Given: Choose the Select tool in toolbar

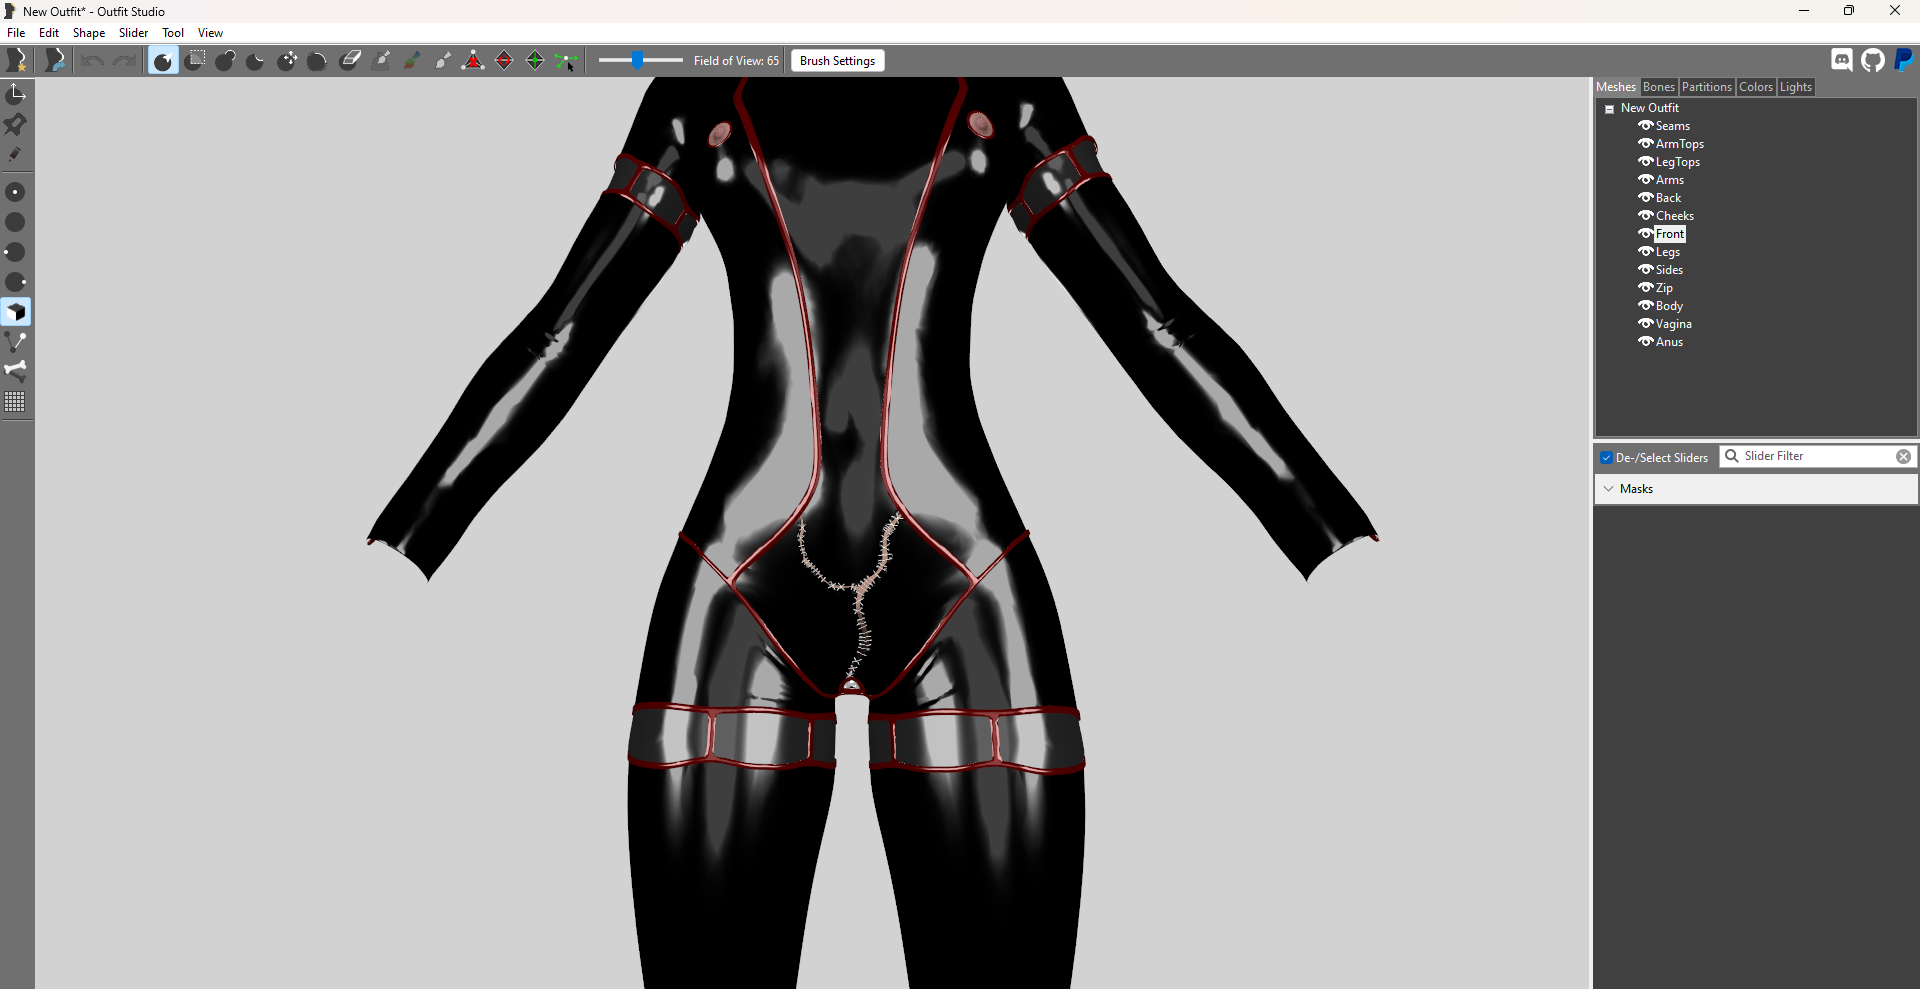Looking at the screenshot, I should tap(163, 61).
